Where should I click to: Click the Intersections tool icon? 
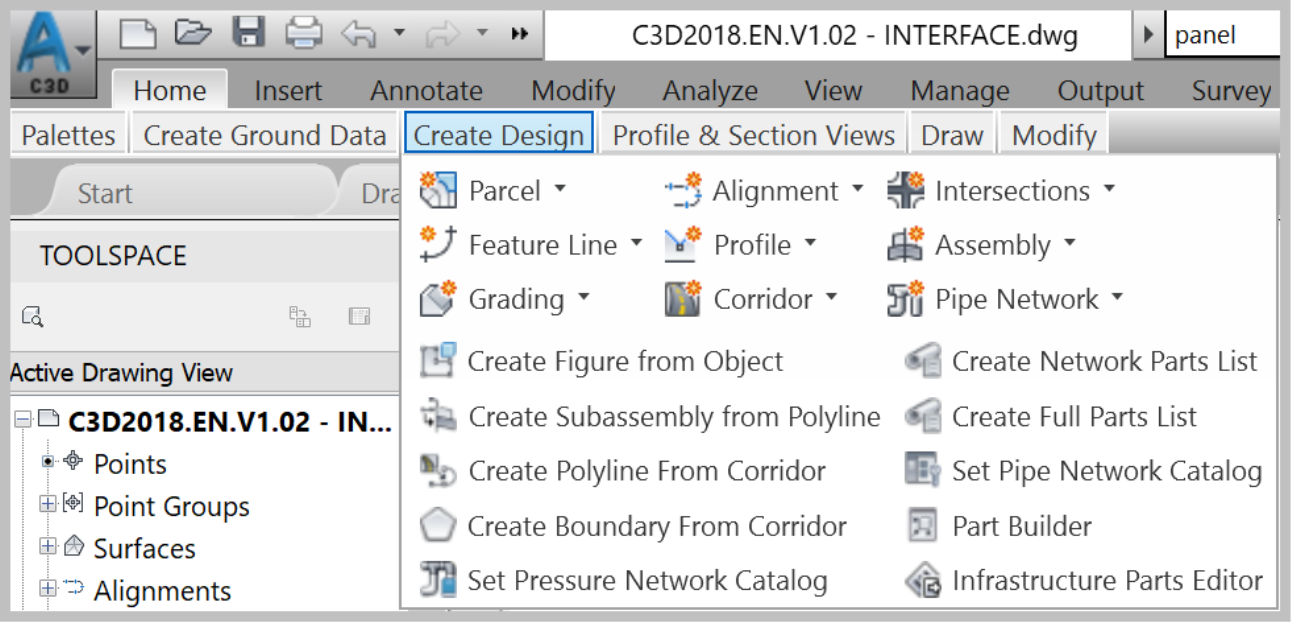pos(905,190)
